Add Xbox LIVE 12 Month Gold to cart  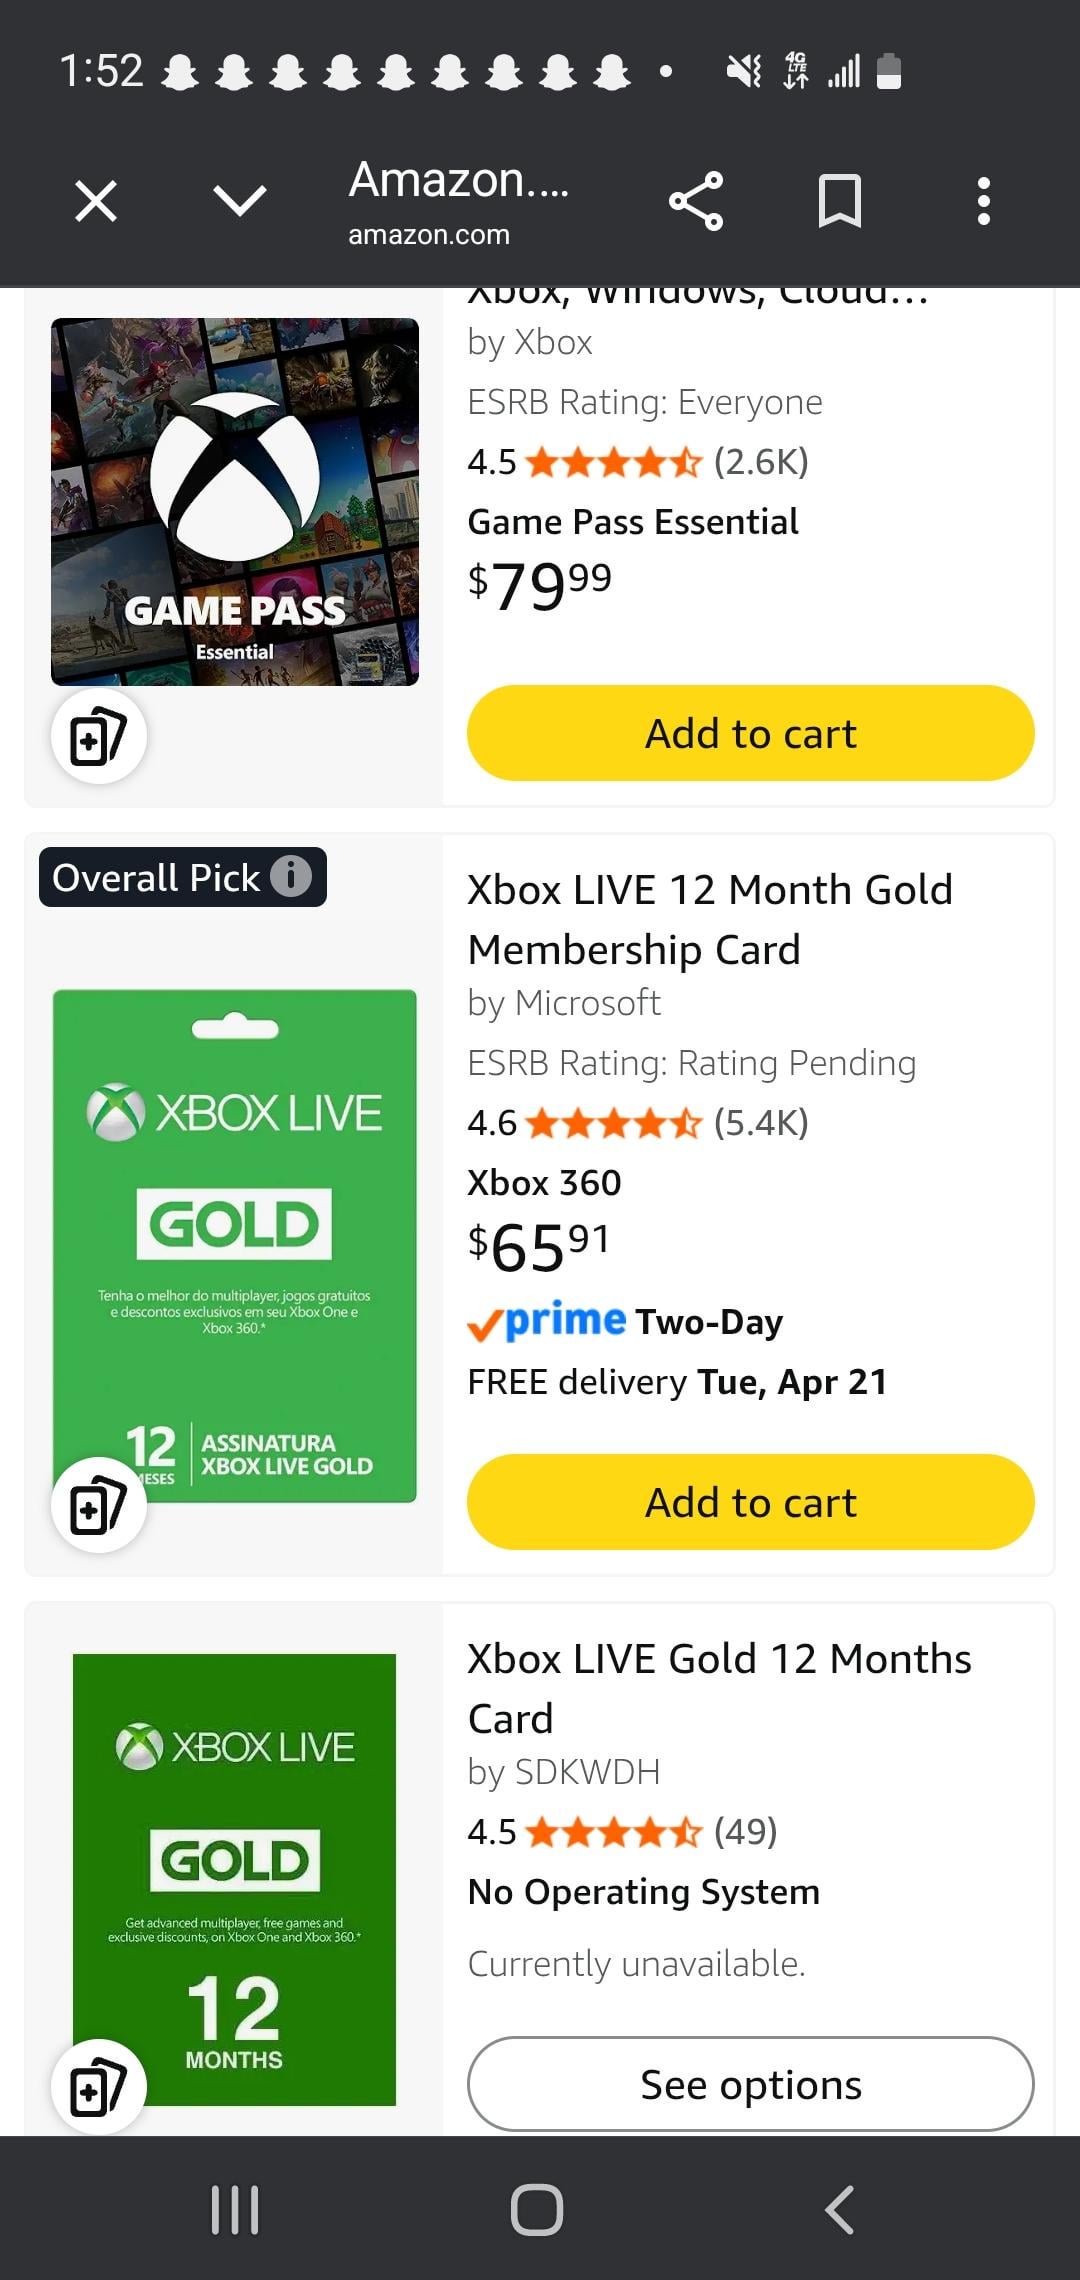(750, 1502)
